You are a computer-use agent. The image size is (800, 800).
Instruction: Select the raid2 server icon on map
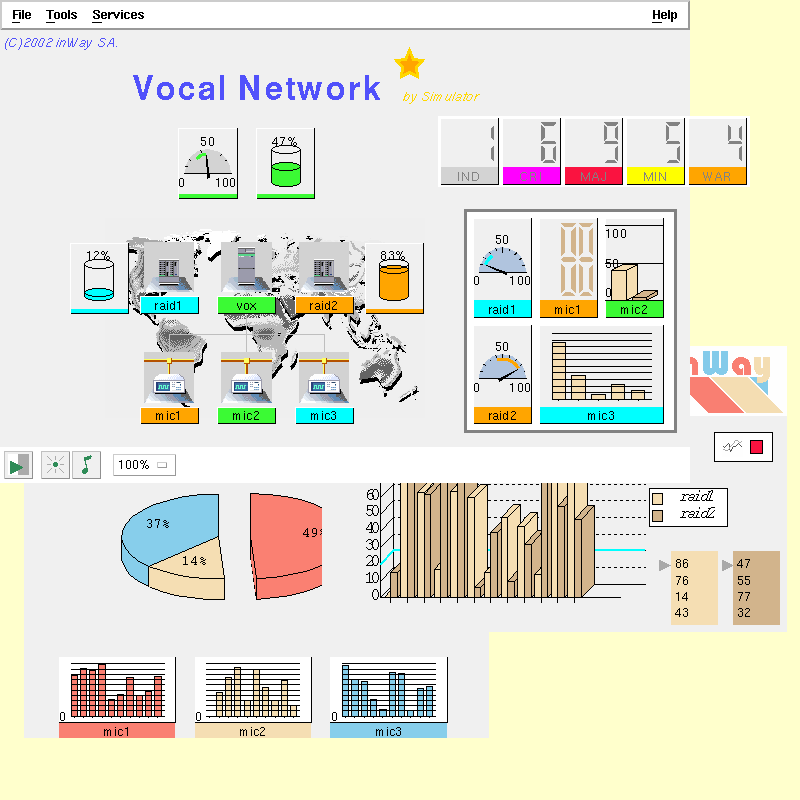click(324, 268)
